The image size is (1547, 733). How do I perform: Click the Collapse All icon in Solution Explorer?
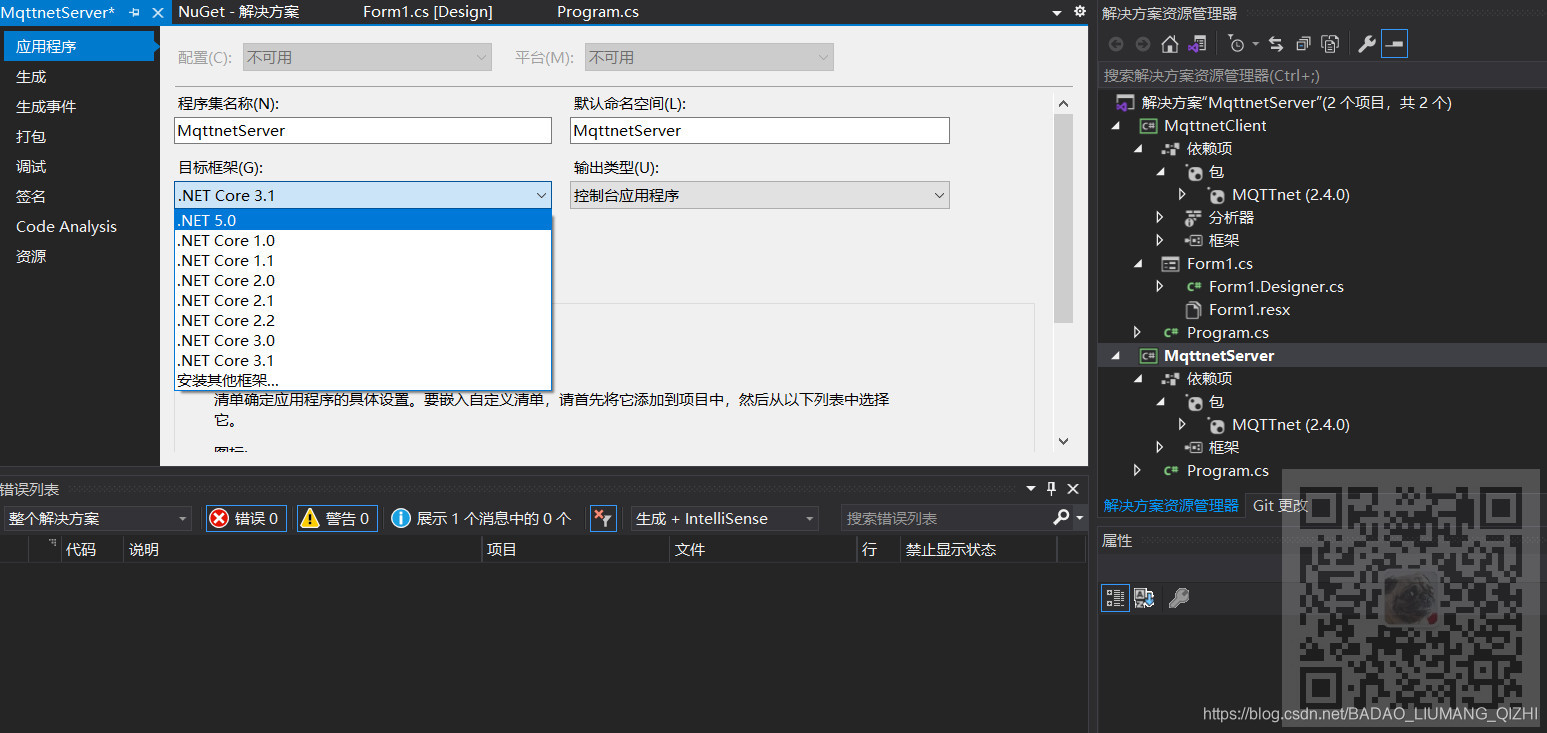pos(1305,43)
